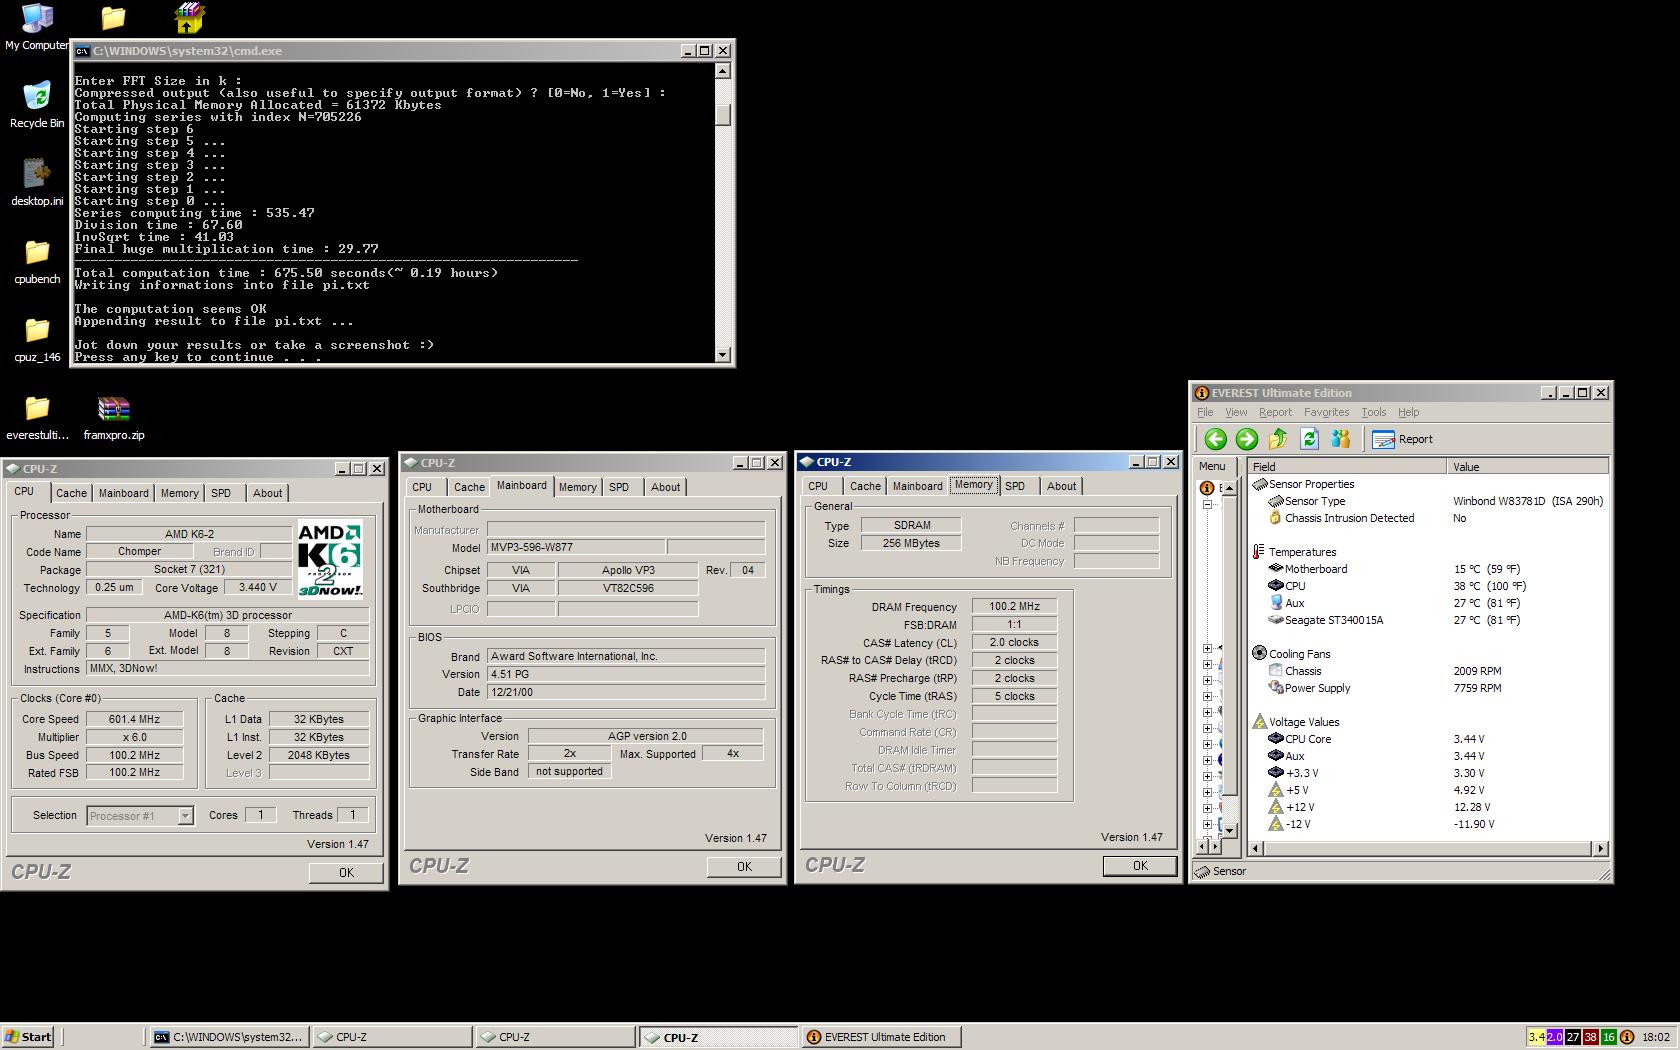Go up one level in EVEREST toolbar
1680x1050 pixels.
1278,439
